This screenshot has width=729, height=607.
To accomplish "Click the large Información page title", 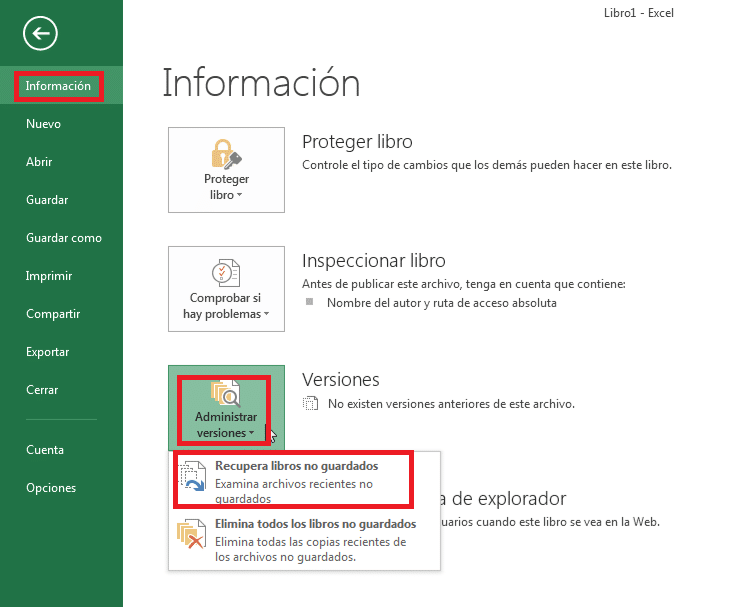I will (261, 83).
